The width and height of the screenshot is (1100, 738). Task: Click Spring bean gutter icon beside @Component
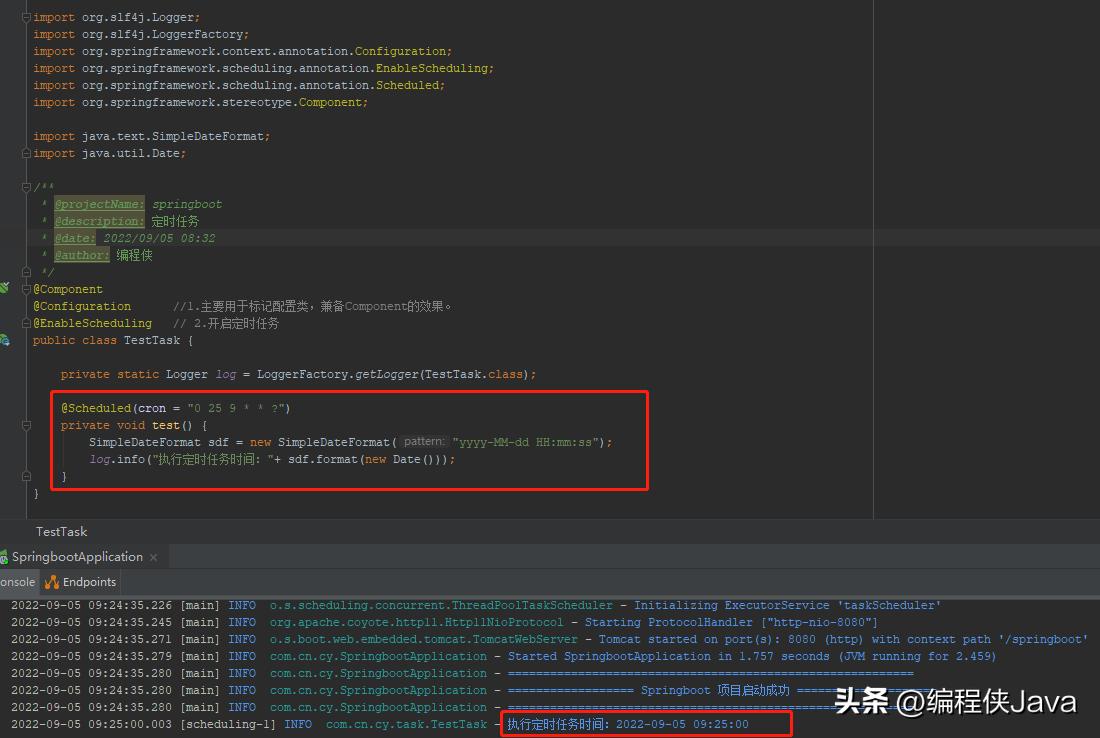pyautogui.click(x=4, y=289)
